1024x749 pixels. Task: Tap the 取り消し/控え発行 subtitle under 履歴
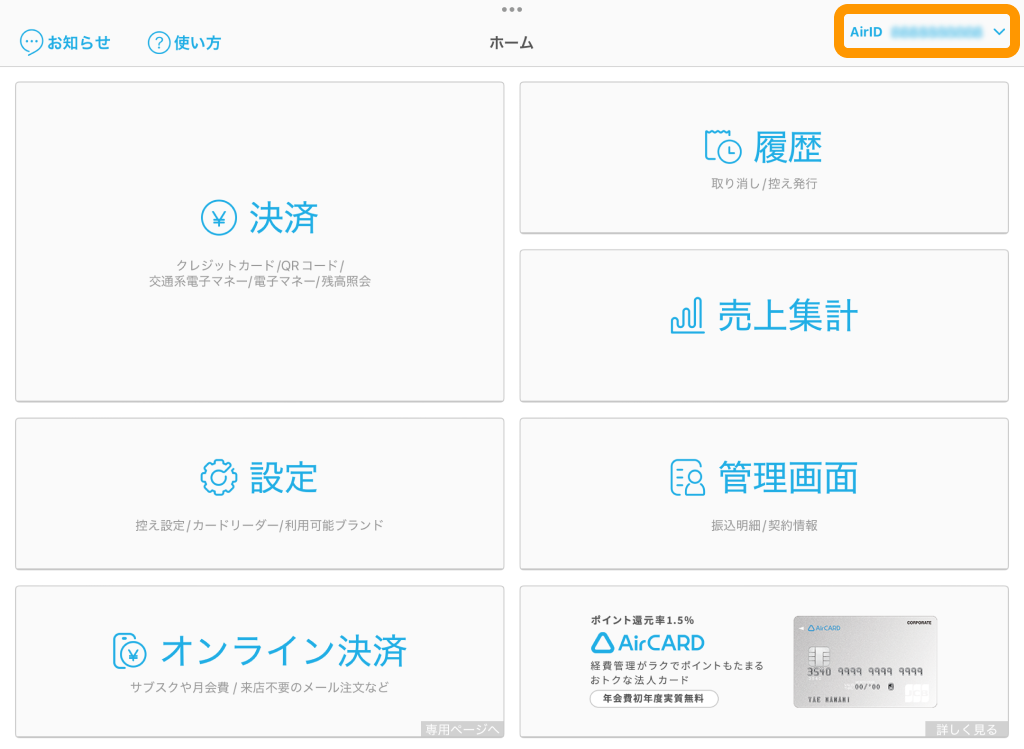pos(764,184)
